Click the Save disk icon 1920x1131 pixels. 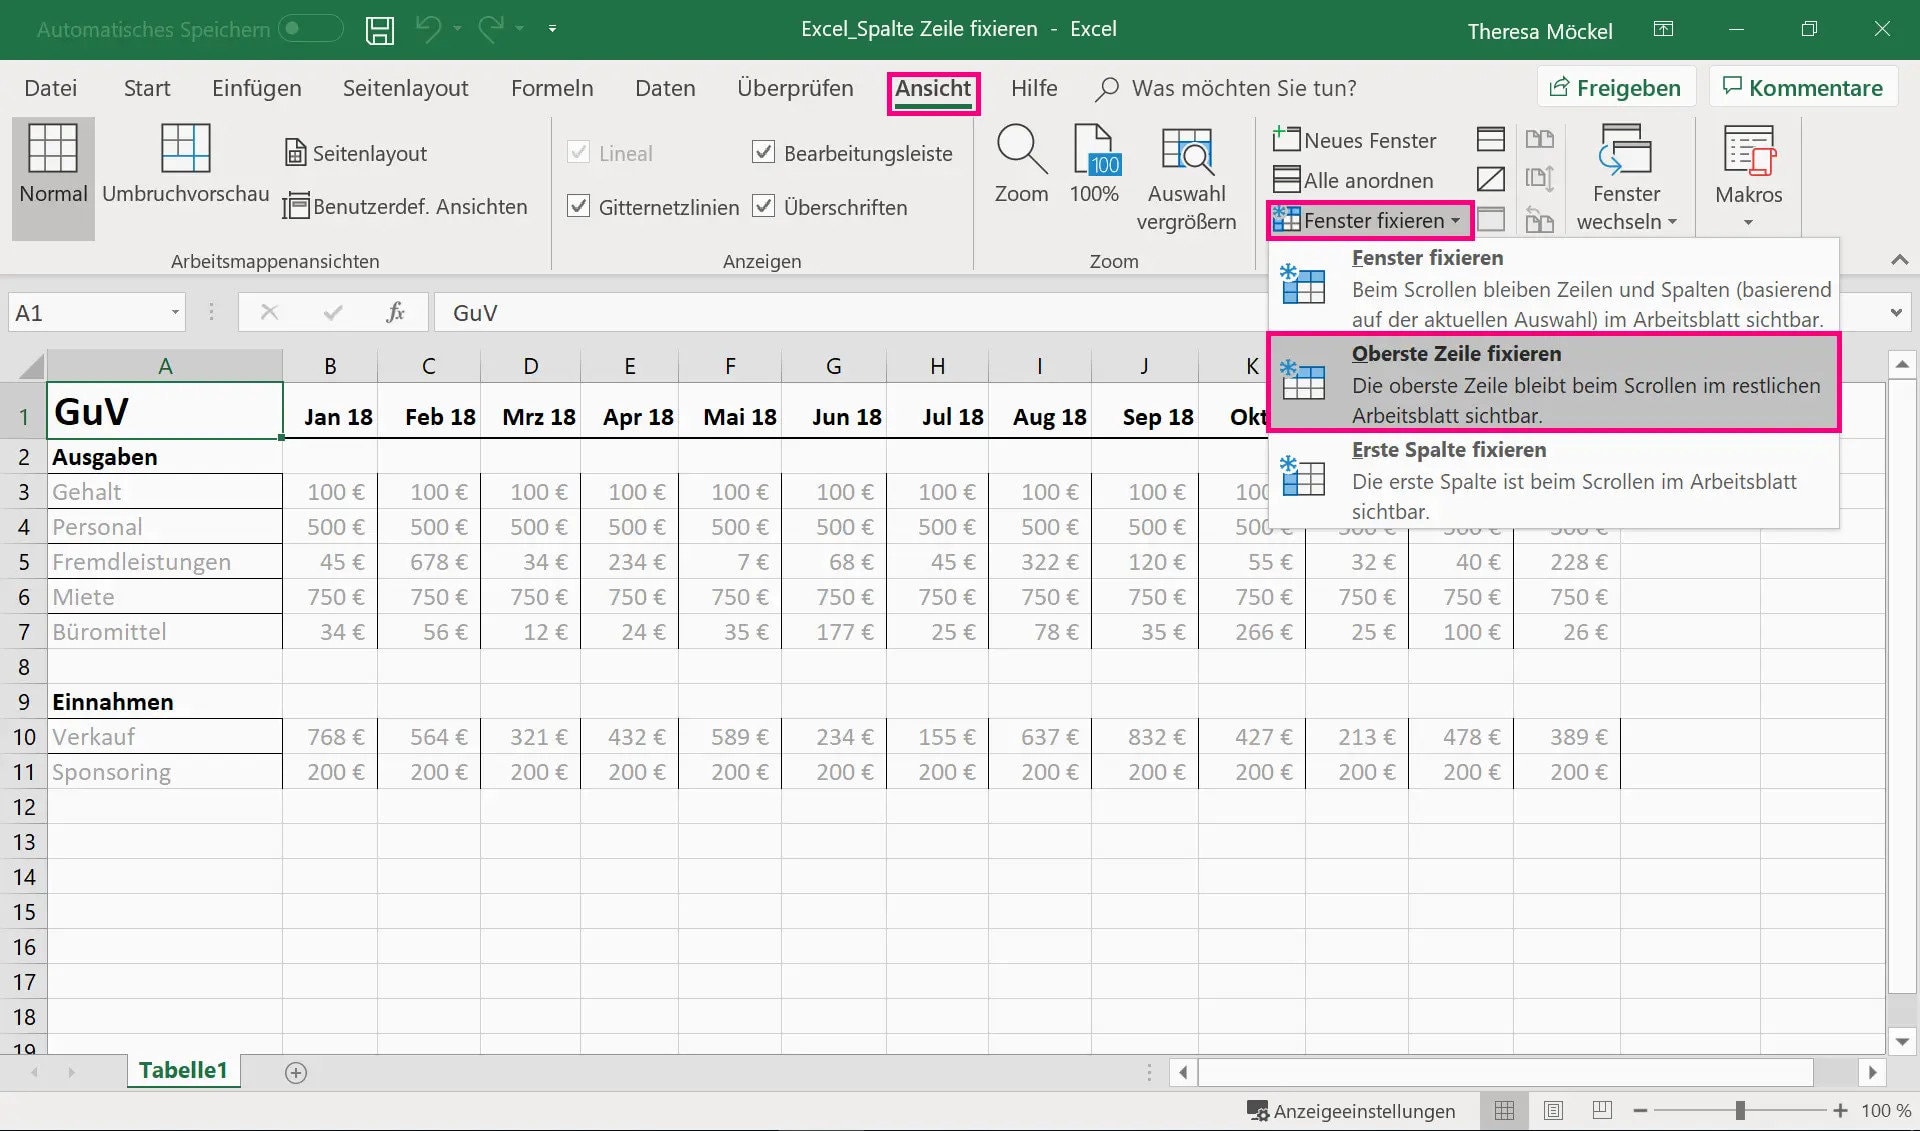379,30
